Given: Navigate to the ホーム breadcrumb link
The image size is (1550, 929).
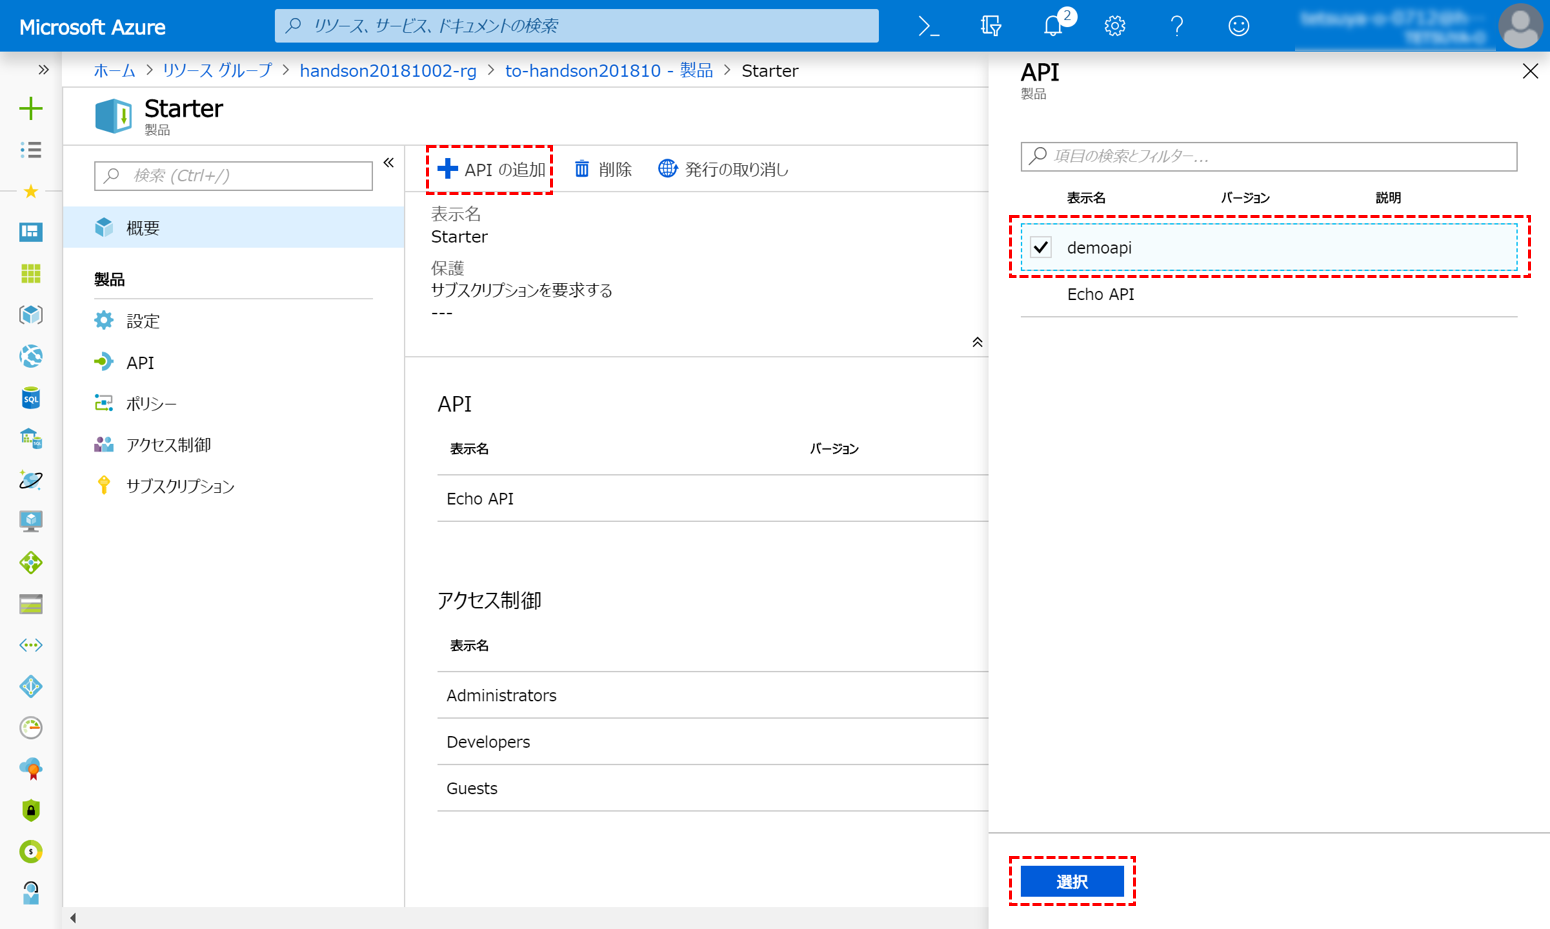Looking at the screenshot, I should click(114, 70).
